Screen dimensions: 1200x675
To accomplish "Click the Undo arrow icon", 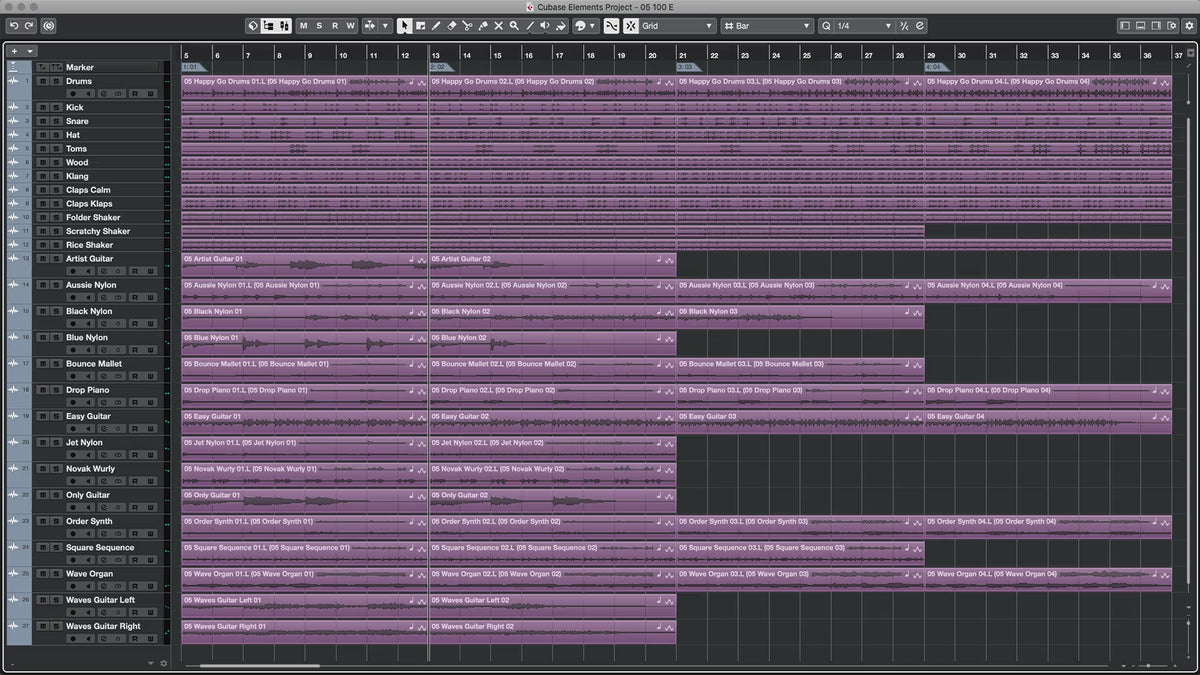I will [14, 25].
